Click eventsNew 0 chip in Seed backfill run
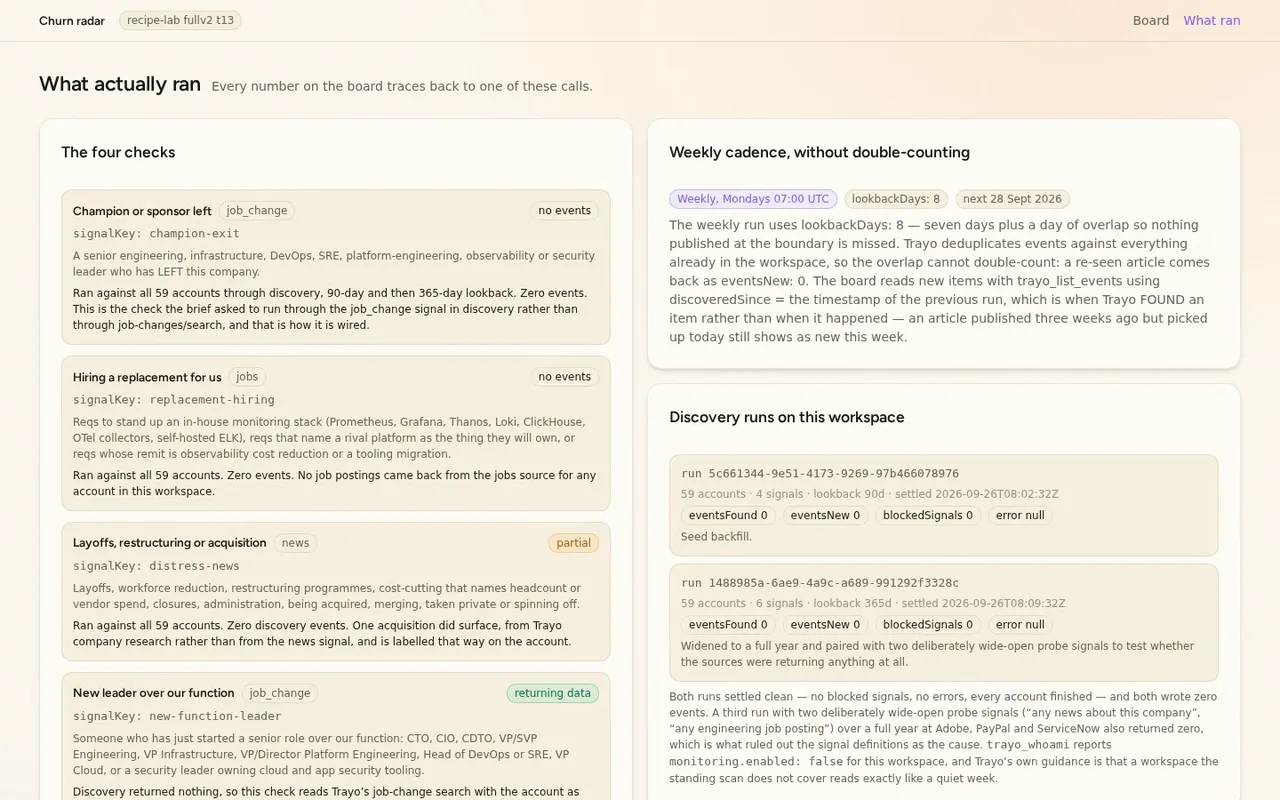1280x800 pixels. coord(825,516)
